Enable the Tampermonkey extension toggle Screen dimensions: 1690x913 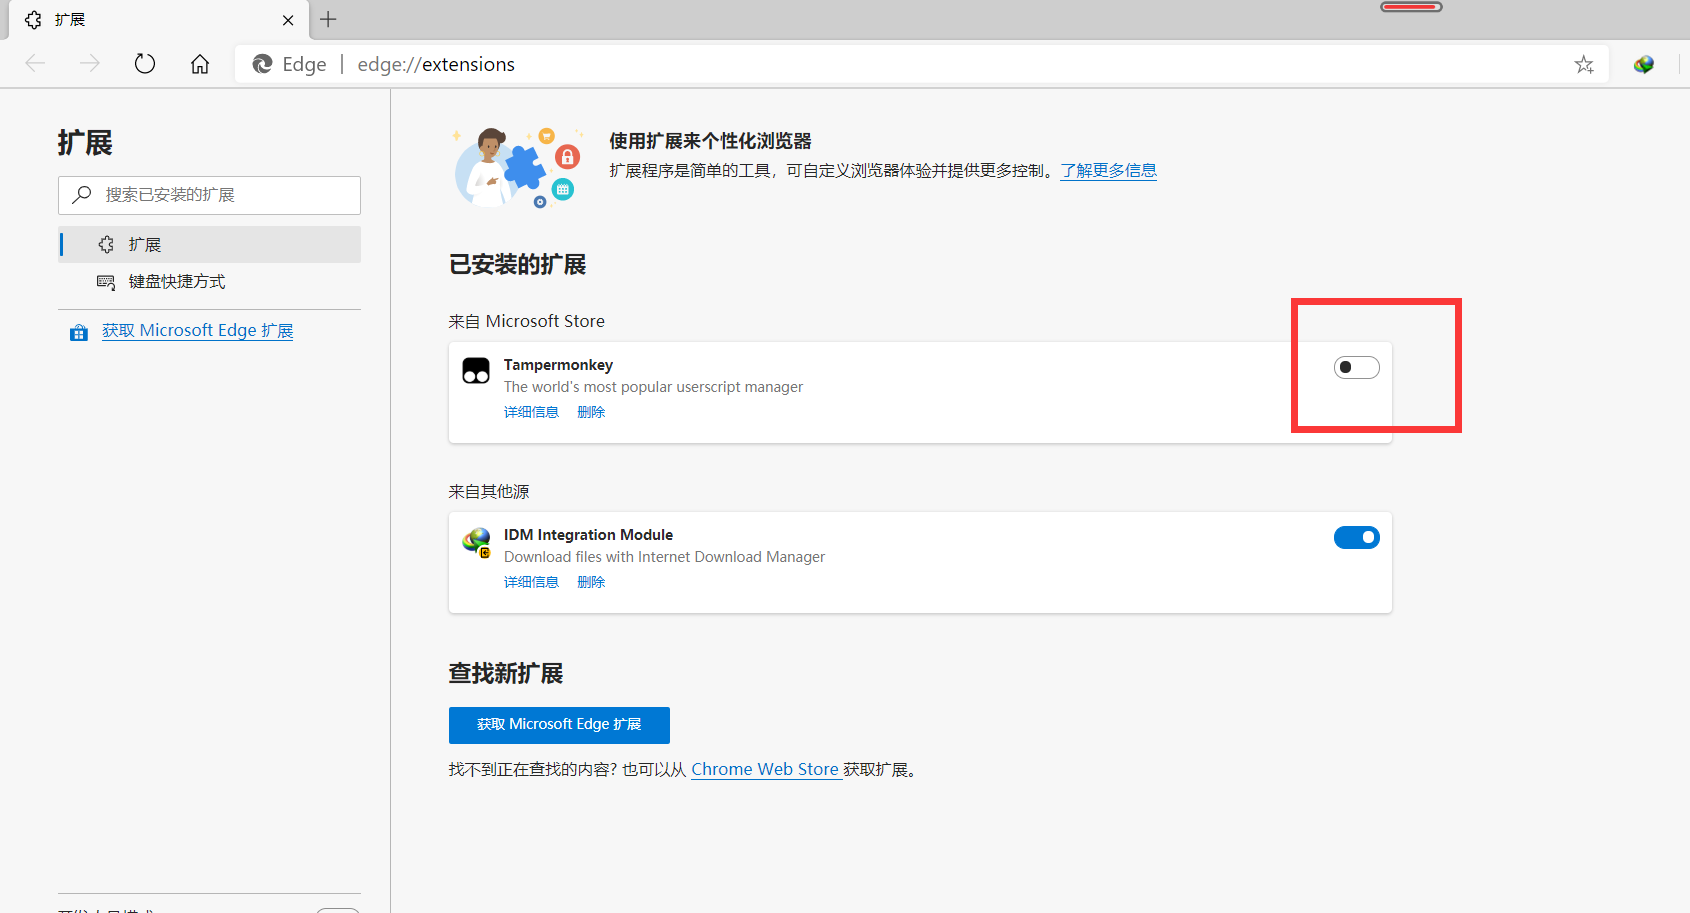[1356, 368]
